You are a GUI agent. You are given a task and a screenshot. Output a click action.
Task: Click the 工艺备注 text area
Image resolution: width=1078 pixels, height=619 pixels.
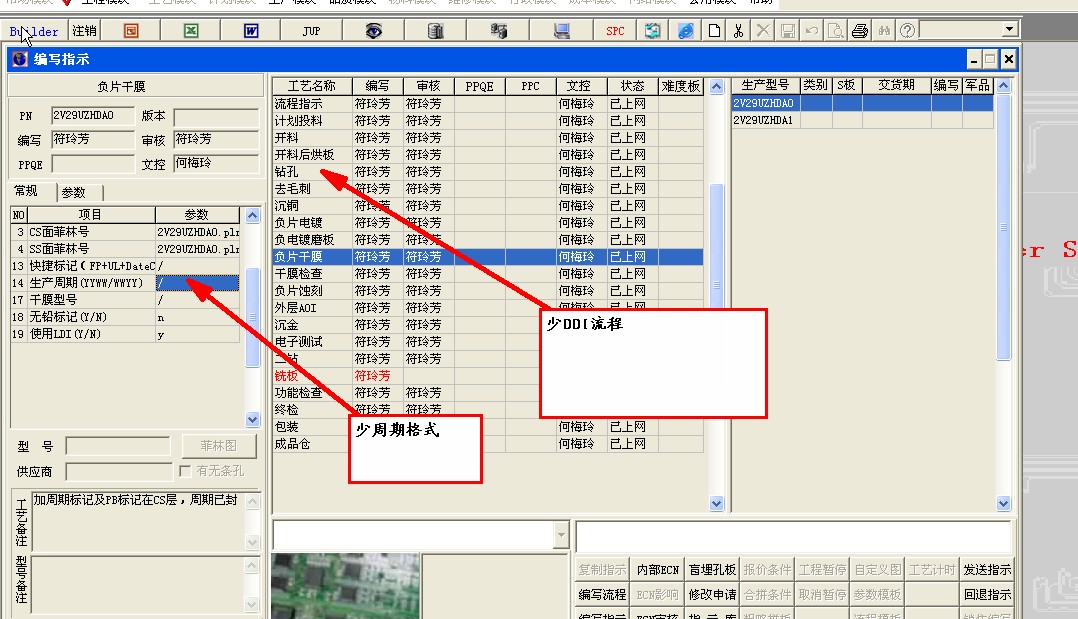tap(139, 520)
